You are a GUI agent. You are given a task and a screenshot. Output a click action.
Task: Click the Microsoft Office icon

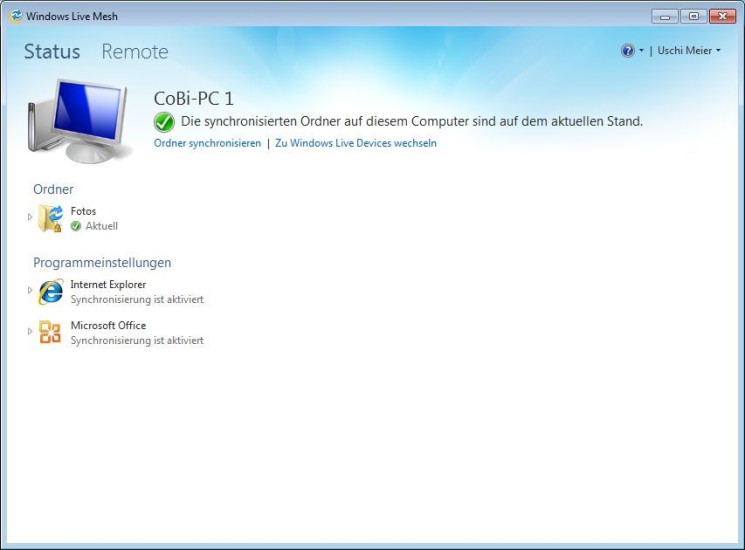[x=50, y=332]
